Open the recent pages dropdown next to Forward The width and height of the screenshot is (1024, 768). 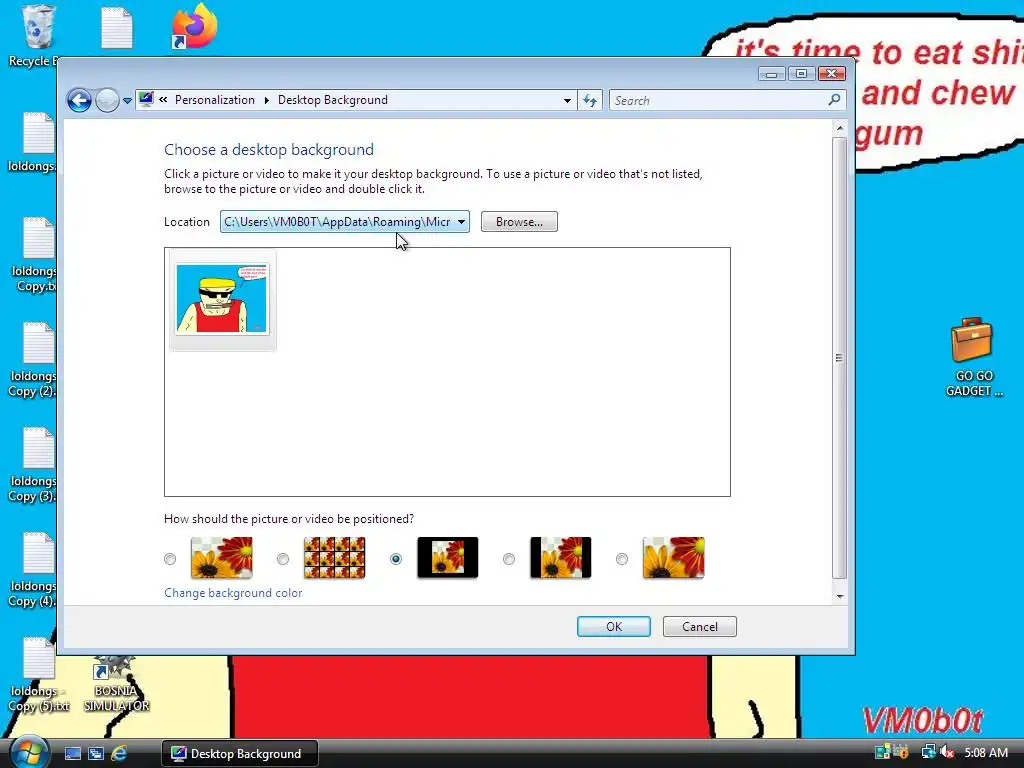coord(127,101)
